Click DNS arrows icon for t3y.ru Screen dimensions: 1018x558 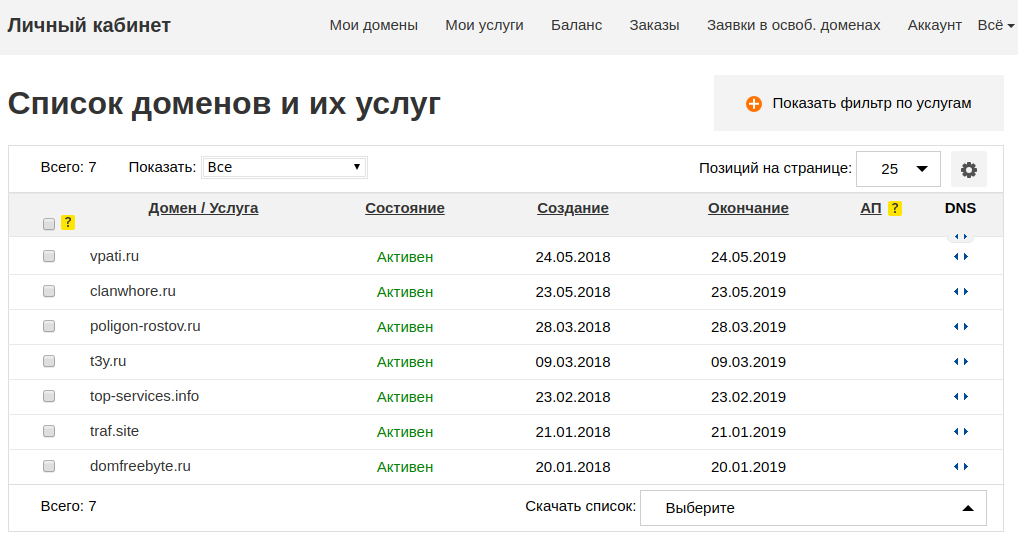pos(960,362)
